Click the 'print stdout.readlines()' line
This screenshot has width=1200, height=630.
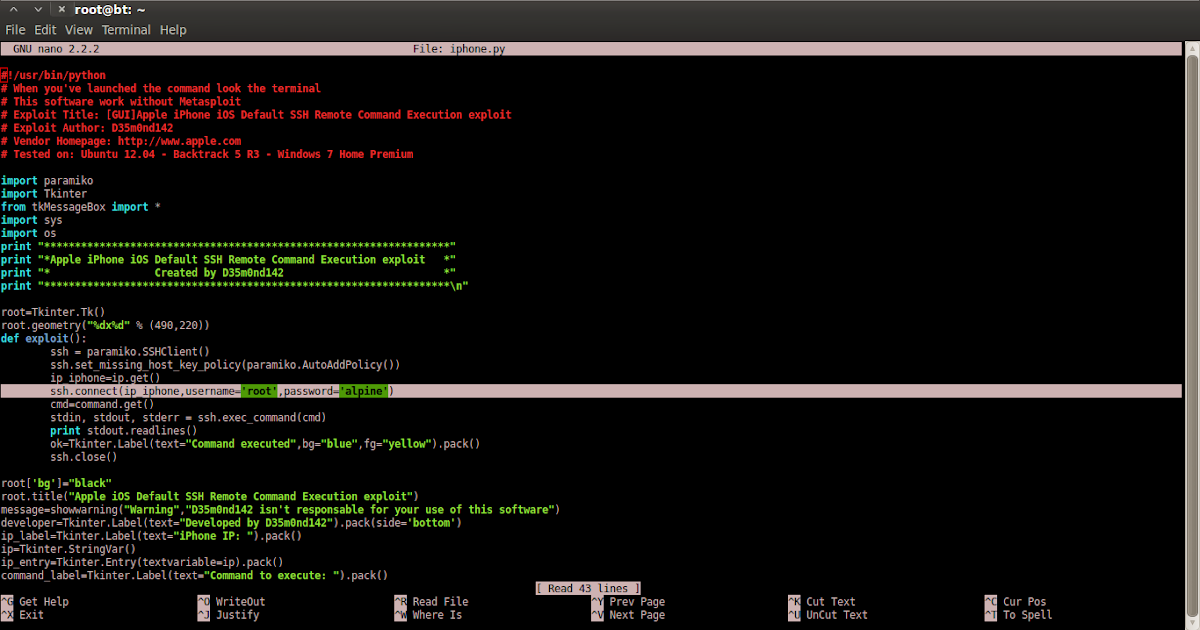[x=124, y=430]
